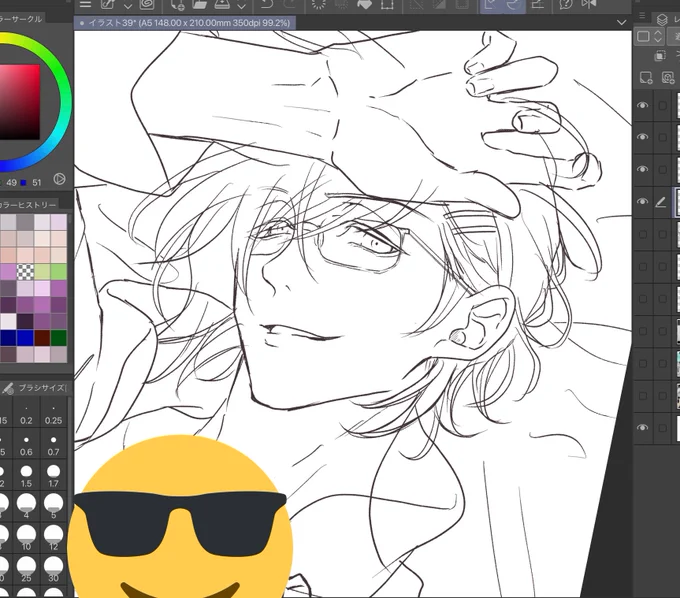This screenshot has width=680, height=598.
Task: Click the New canvas icon
Action: [177, 4]
